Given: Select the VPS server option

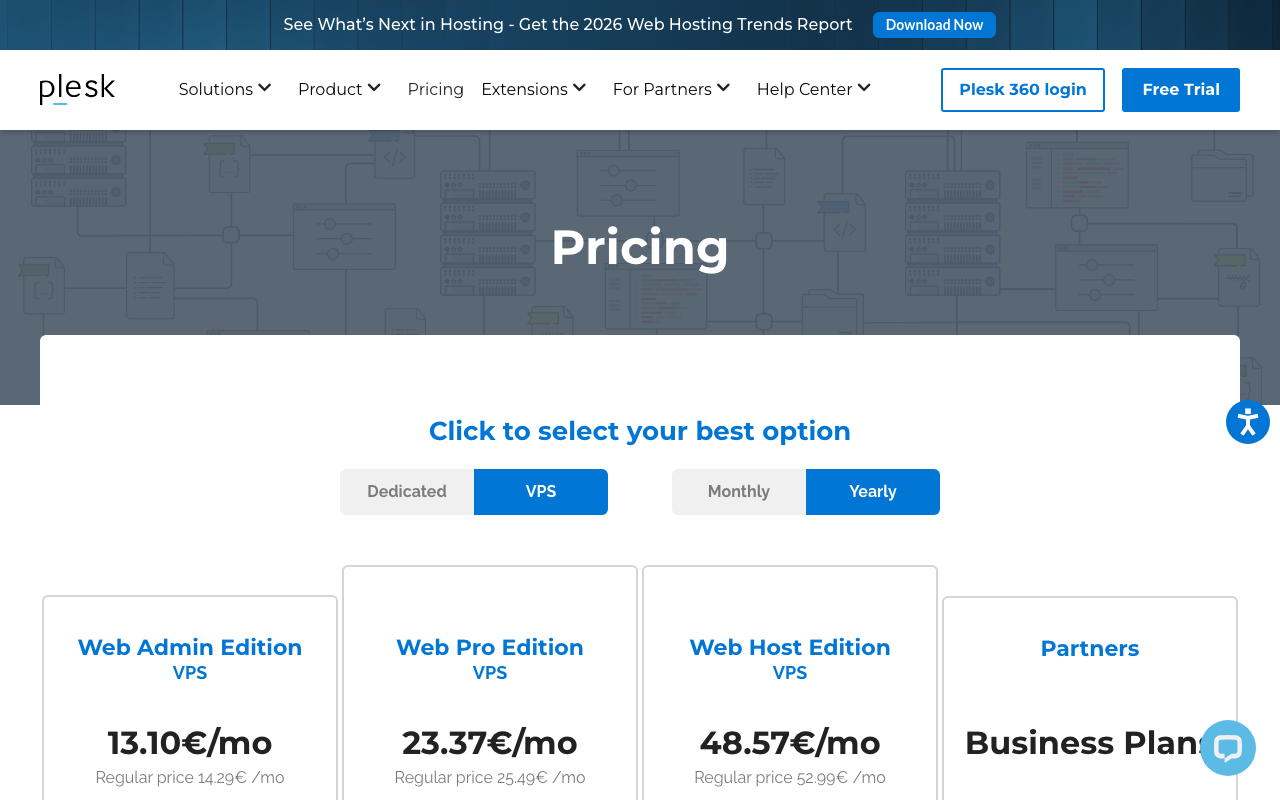Looking at the screenshot, I should tap(541, 492).
